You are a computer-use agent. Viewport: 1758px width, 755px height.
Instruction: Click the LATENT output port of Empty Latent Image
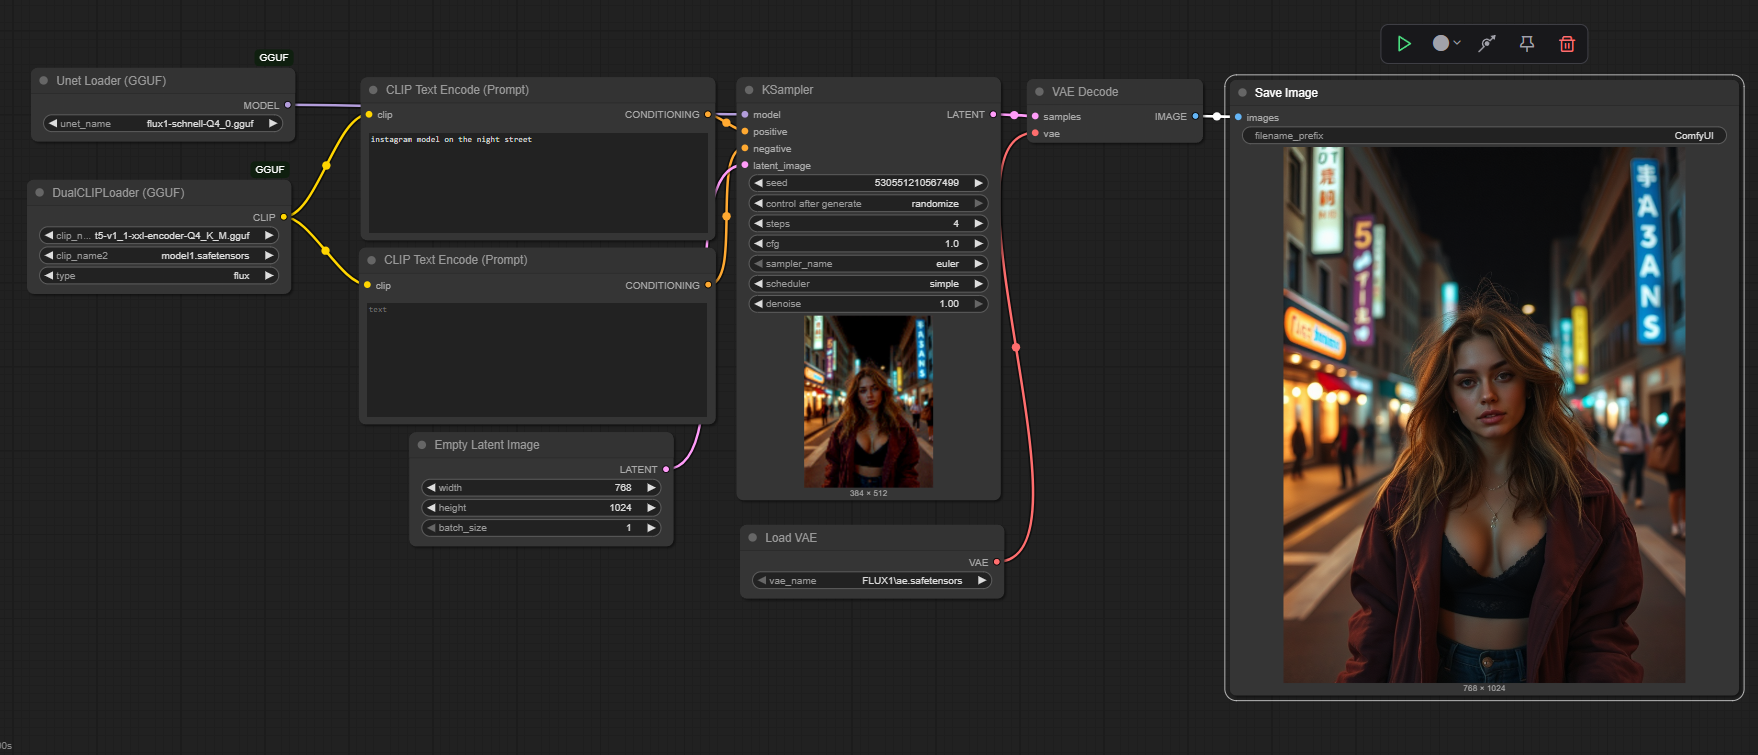[x=666, y=469]
